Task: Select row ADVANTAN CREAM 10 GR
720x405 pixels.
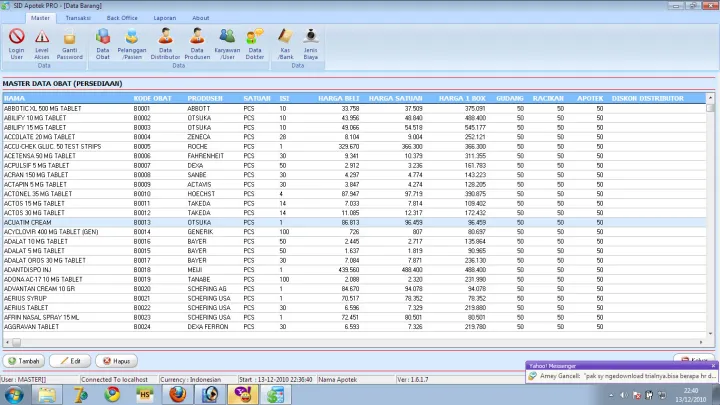Action: (x=354, y=289)
